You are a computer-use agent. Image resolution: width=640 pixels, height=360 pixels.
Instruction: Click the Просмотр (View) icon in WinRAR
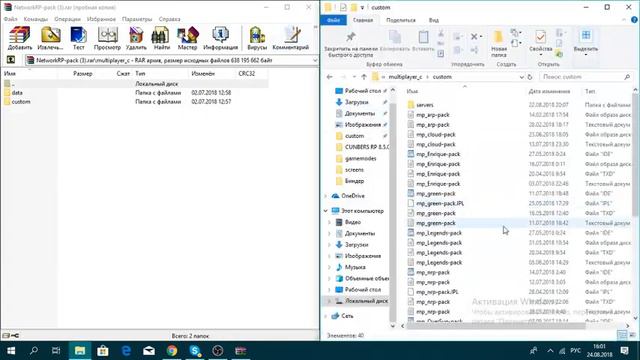pos(107,38)
